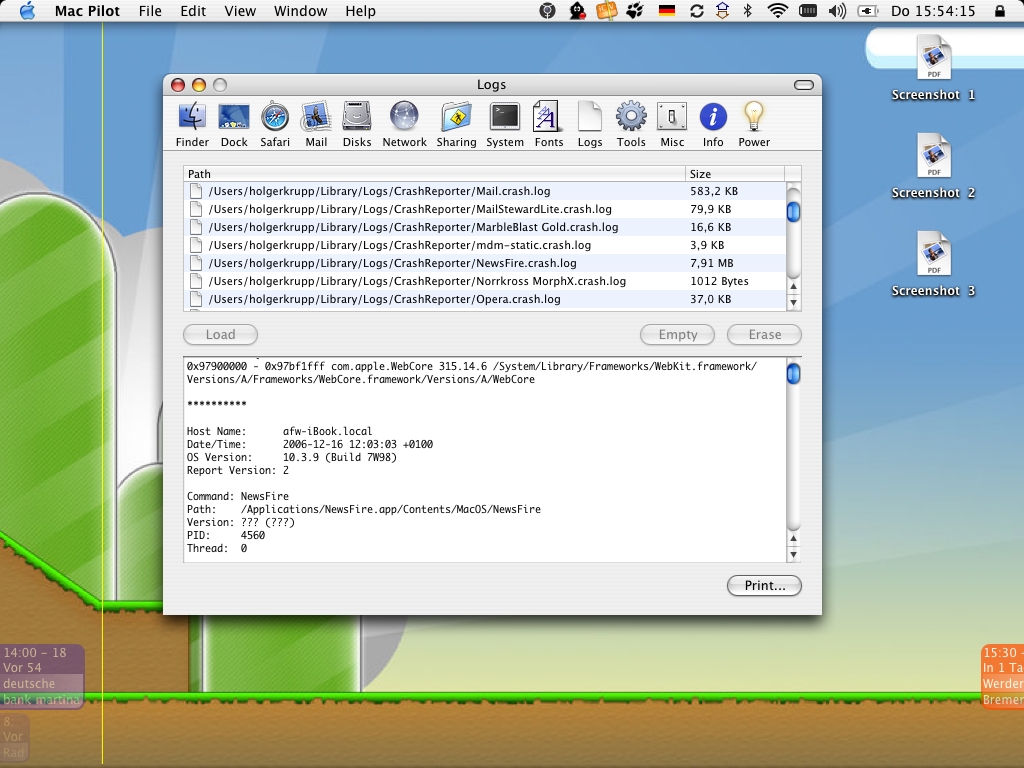Choose the mdm-static.crash.log row

(x=485, y=245)
